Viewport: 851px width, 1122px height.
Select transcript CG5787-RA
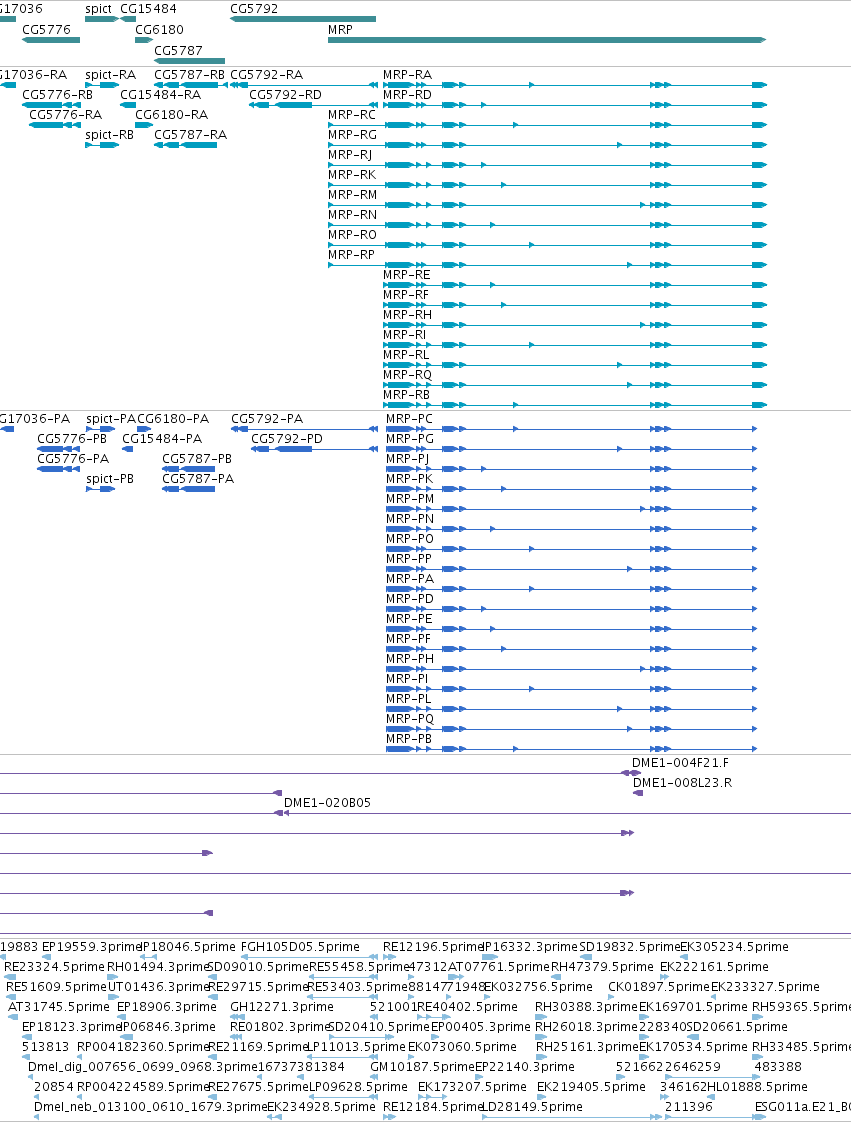click(190, 135)
